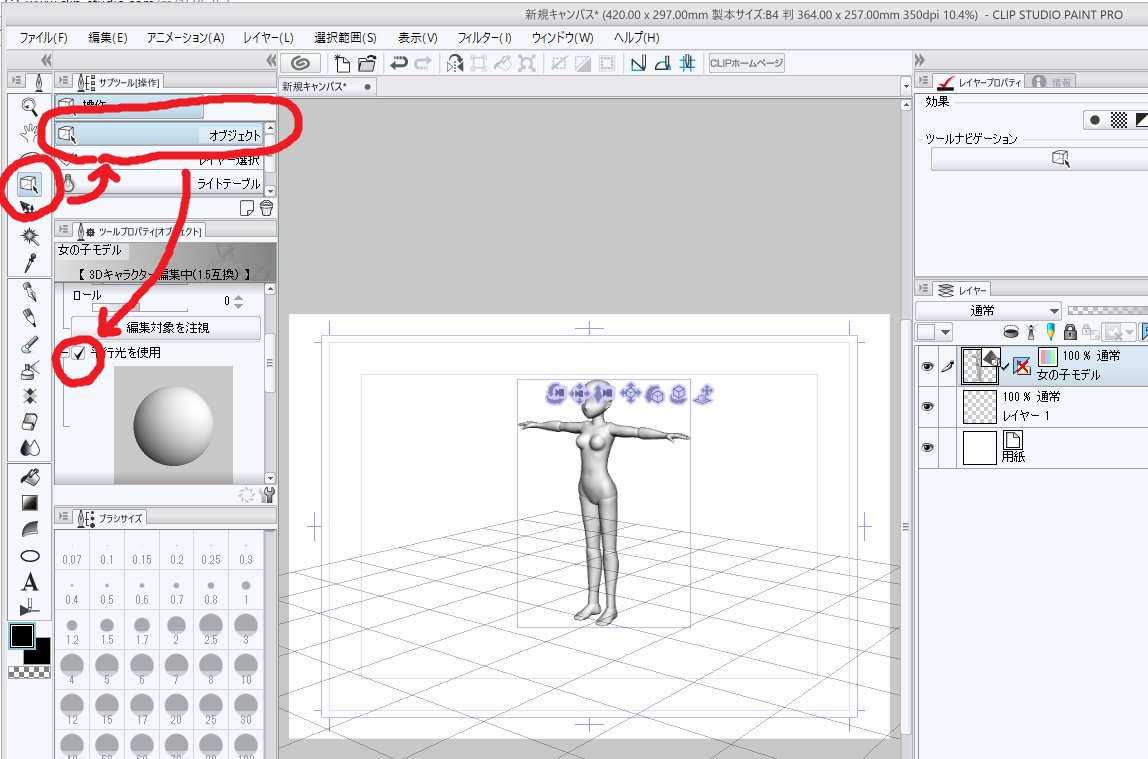
Task: Click the Open file folder icon
Action: click(x=367, y=64)
